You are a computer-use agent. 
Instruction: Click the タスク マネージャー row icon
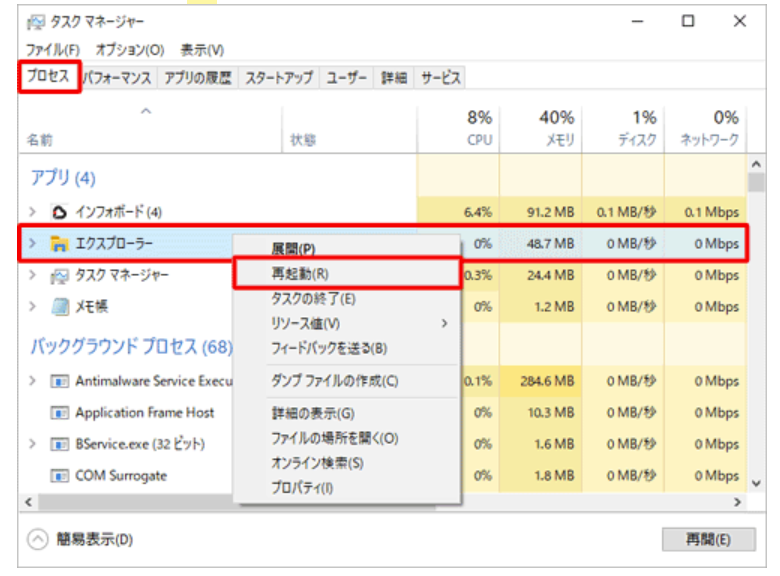tap(59, 276)
